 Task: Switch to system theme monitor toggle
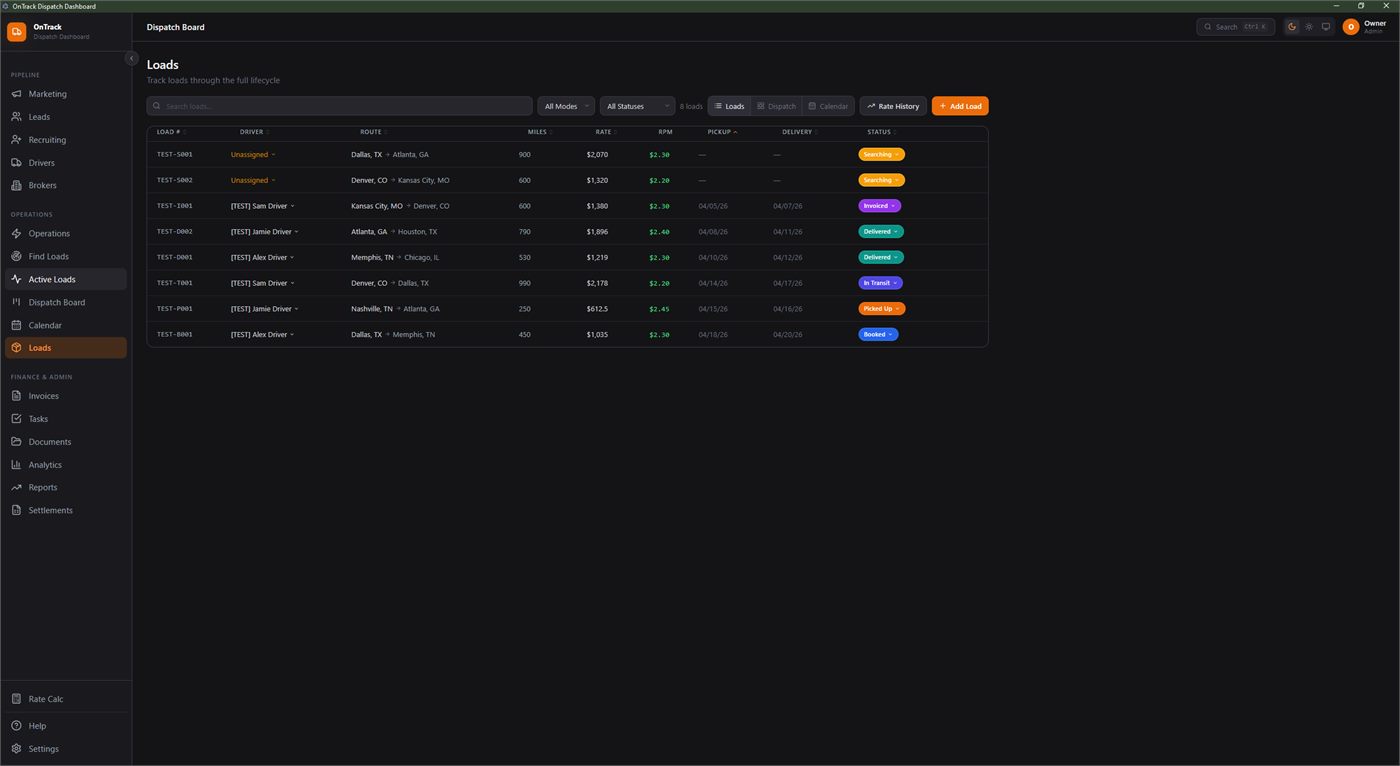click(x=1326, y=27)
